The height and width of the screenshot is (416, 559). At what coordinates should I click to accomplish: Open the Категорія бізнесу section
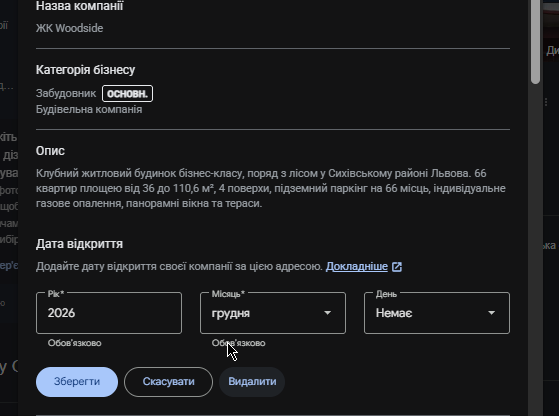coord(85,70)
